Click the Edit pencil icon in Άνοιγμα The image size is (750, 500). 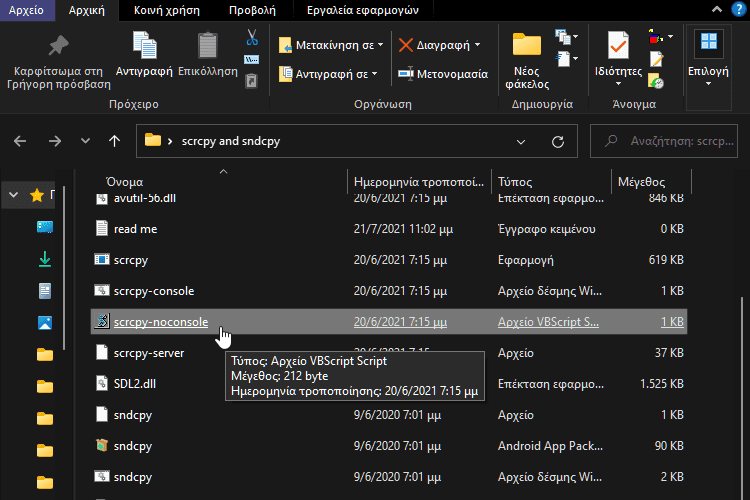[x=656, y=59]
